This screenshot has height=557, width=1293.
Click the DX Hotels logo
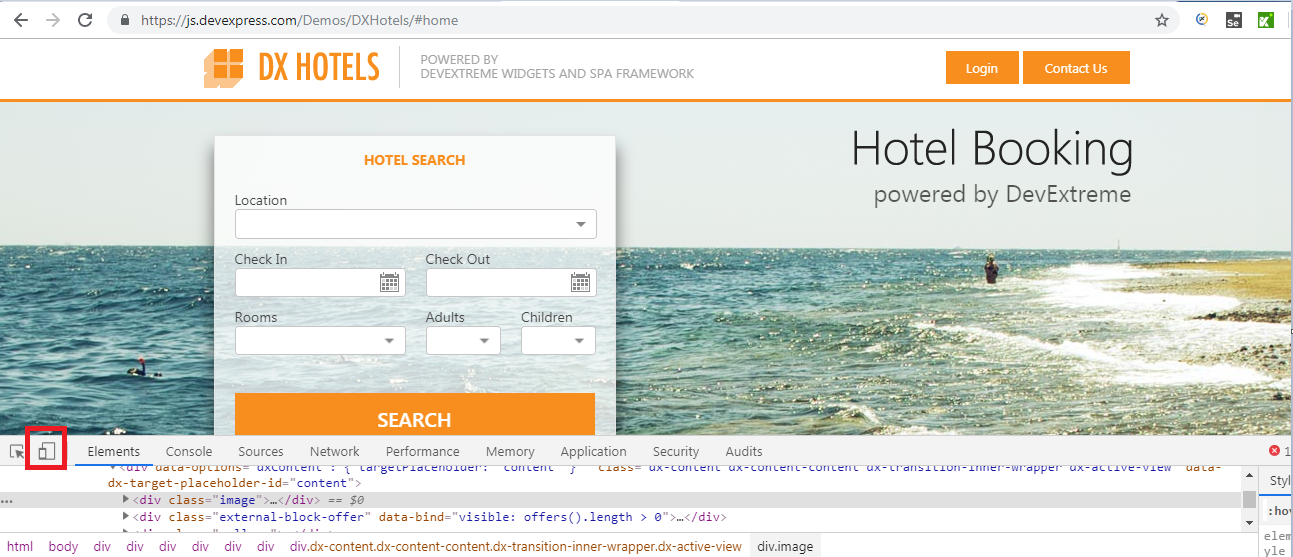[292, 68]
